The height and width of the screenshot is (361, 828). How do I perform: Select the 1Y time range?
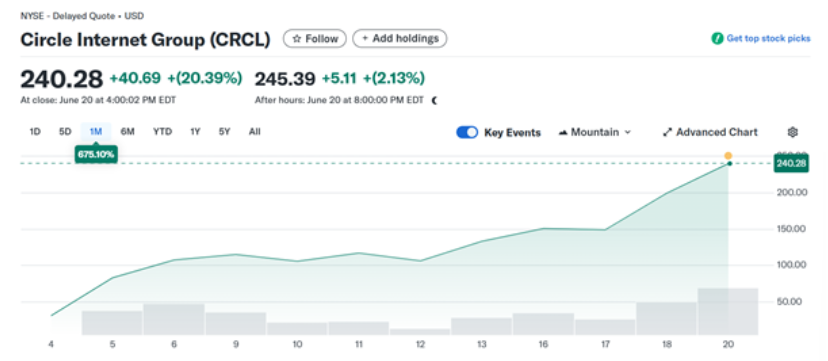click(x=195, y=131)
